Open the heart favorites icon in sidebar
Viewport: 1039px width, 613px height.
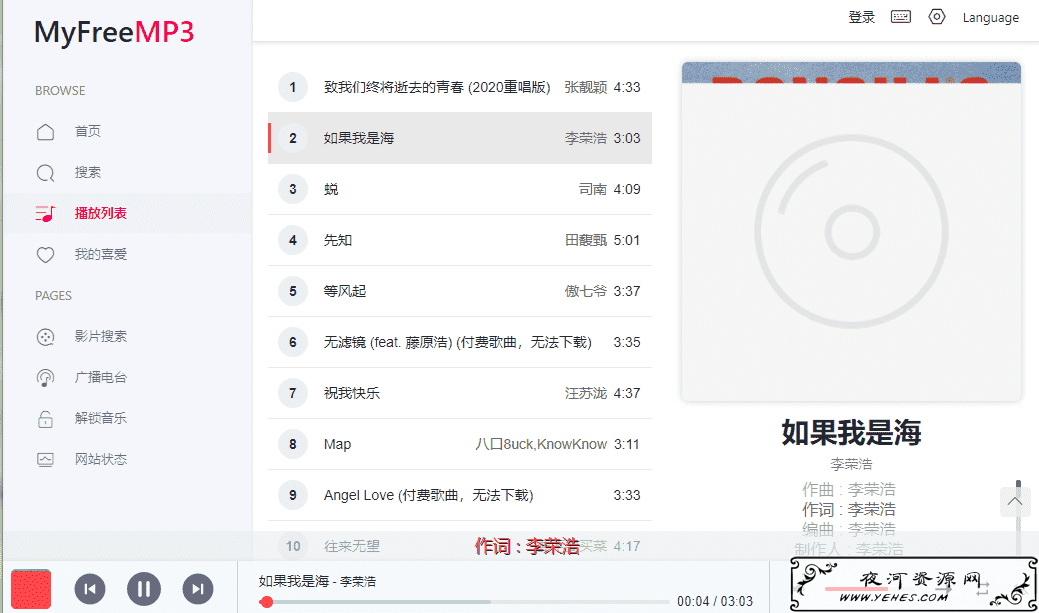coord(45,254)
